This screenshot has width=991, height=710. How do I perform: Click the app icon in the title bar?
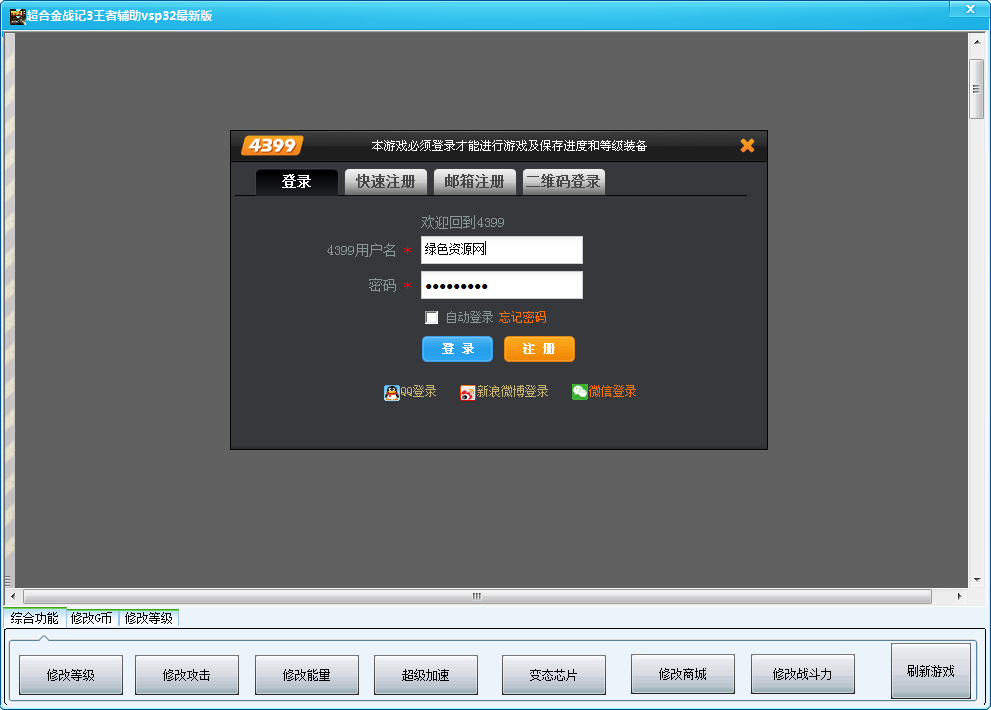pyautogui.click(x=15, y=10)
